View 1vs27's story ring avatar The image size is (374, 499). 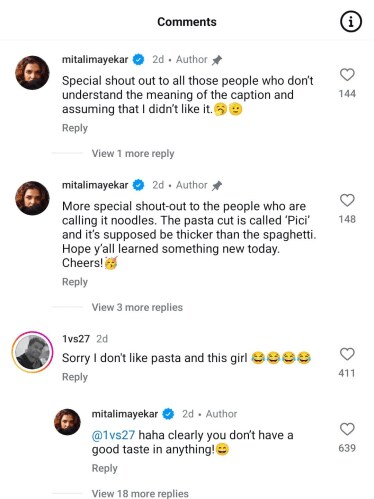[x=32, y=352]
